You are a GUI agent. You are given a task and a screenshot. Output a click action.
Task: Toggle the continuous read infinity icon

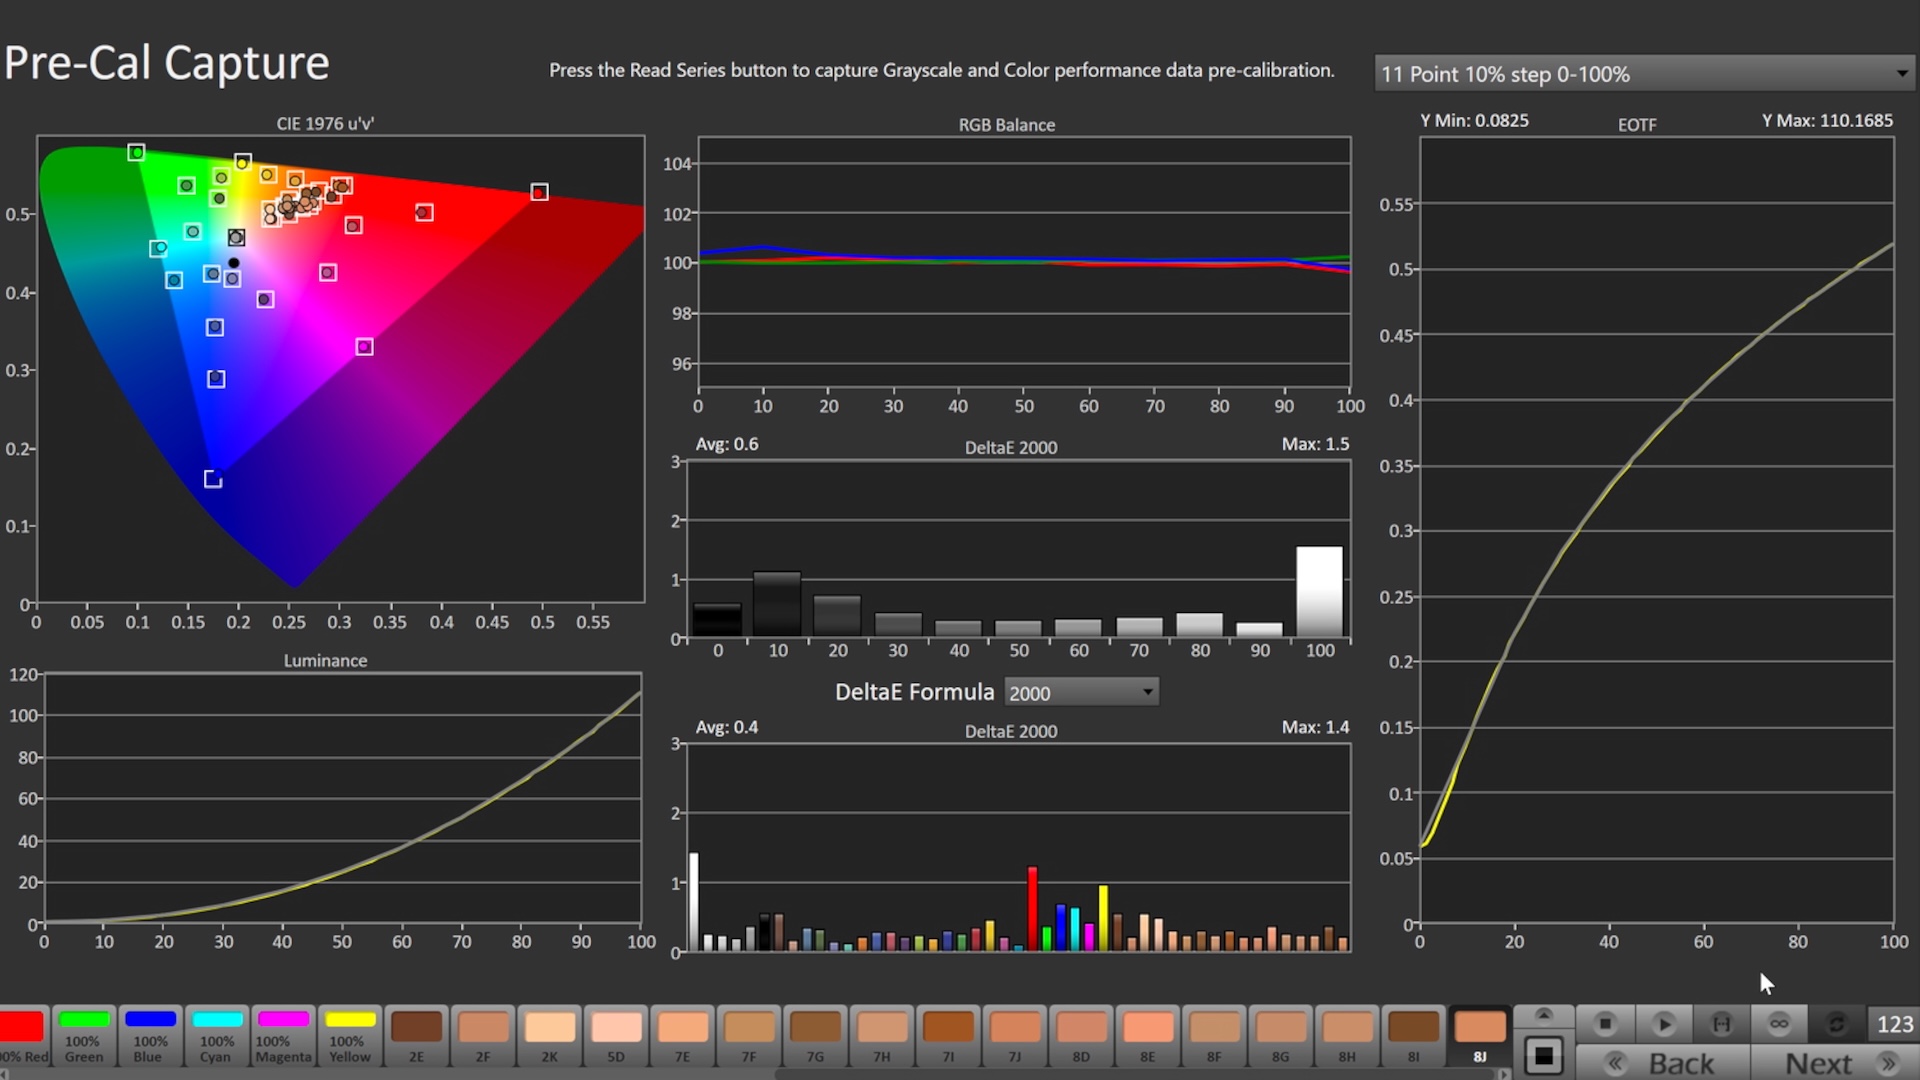(x=1778, y=1024)
